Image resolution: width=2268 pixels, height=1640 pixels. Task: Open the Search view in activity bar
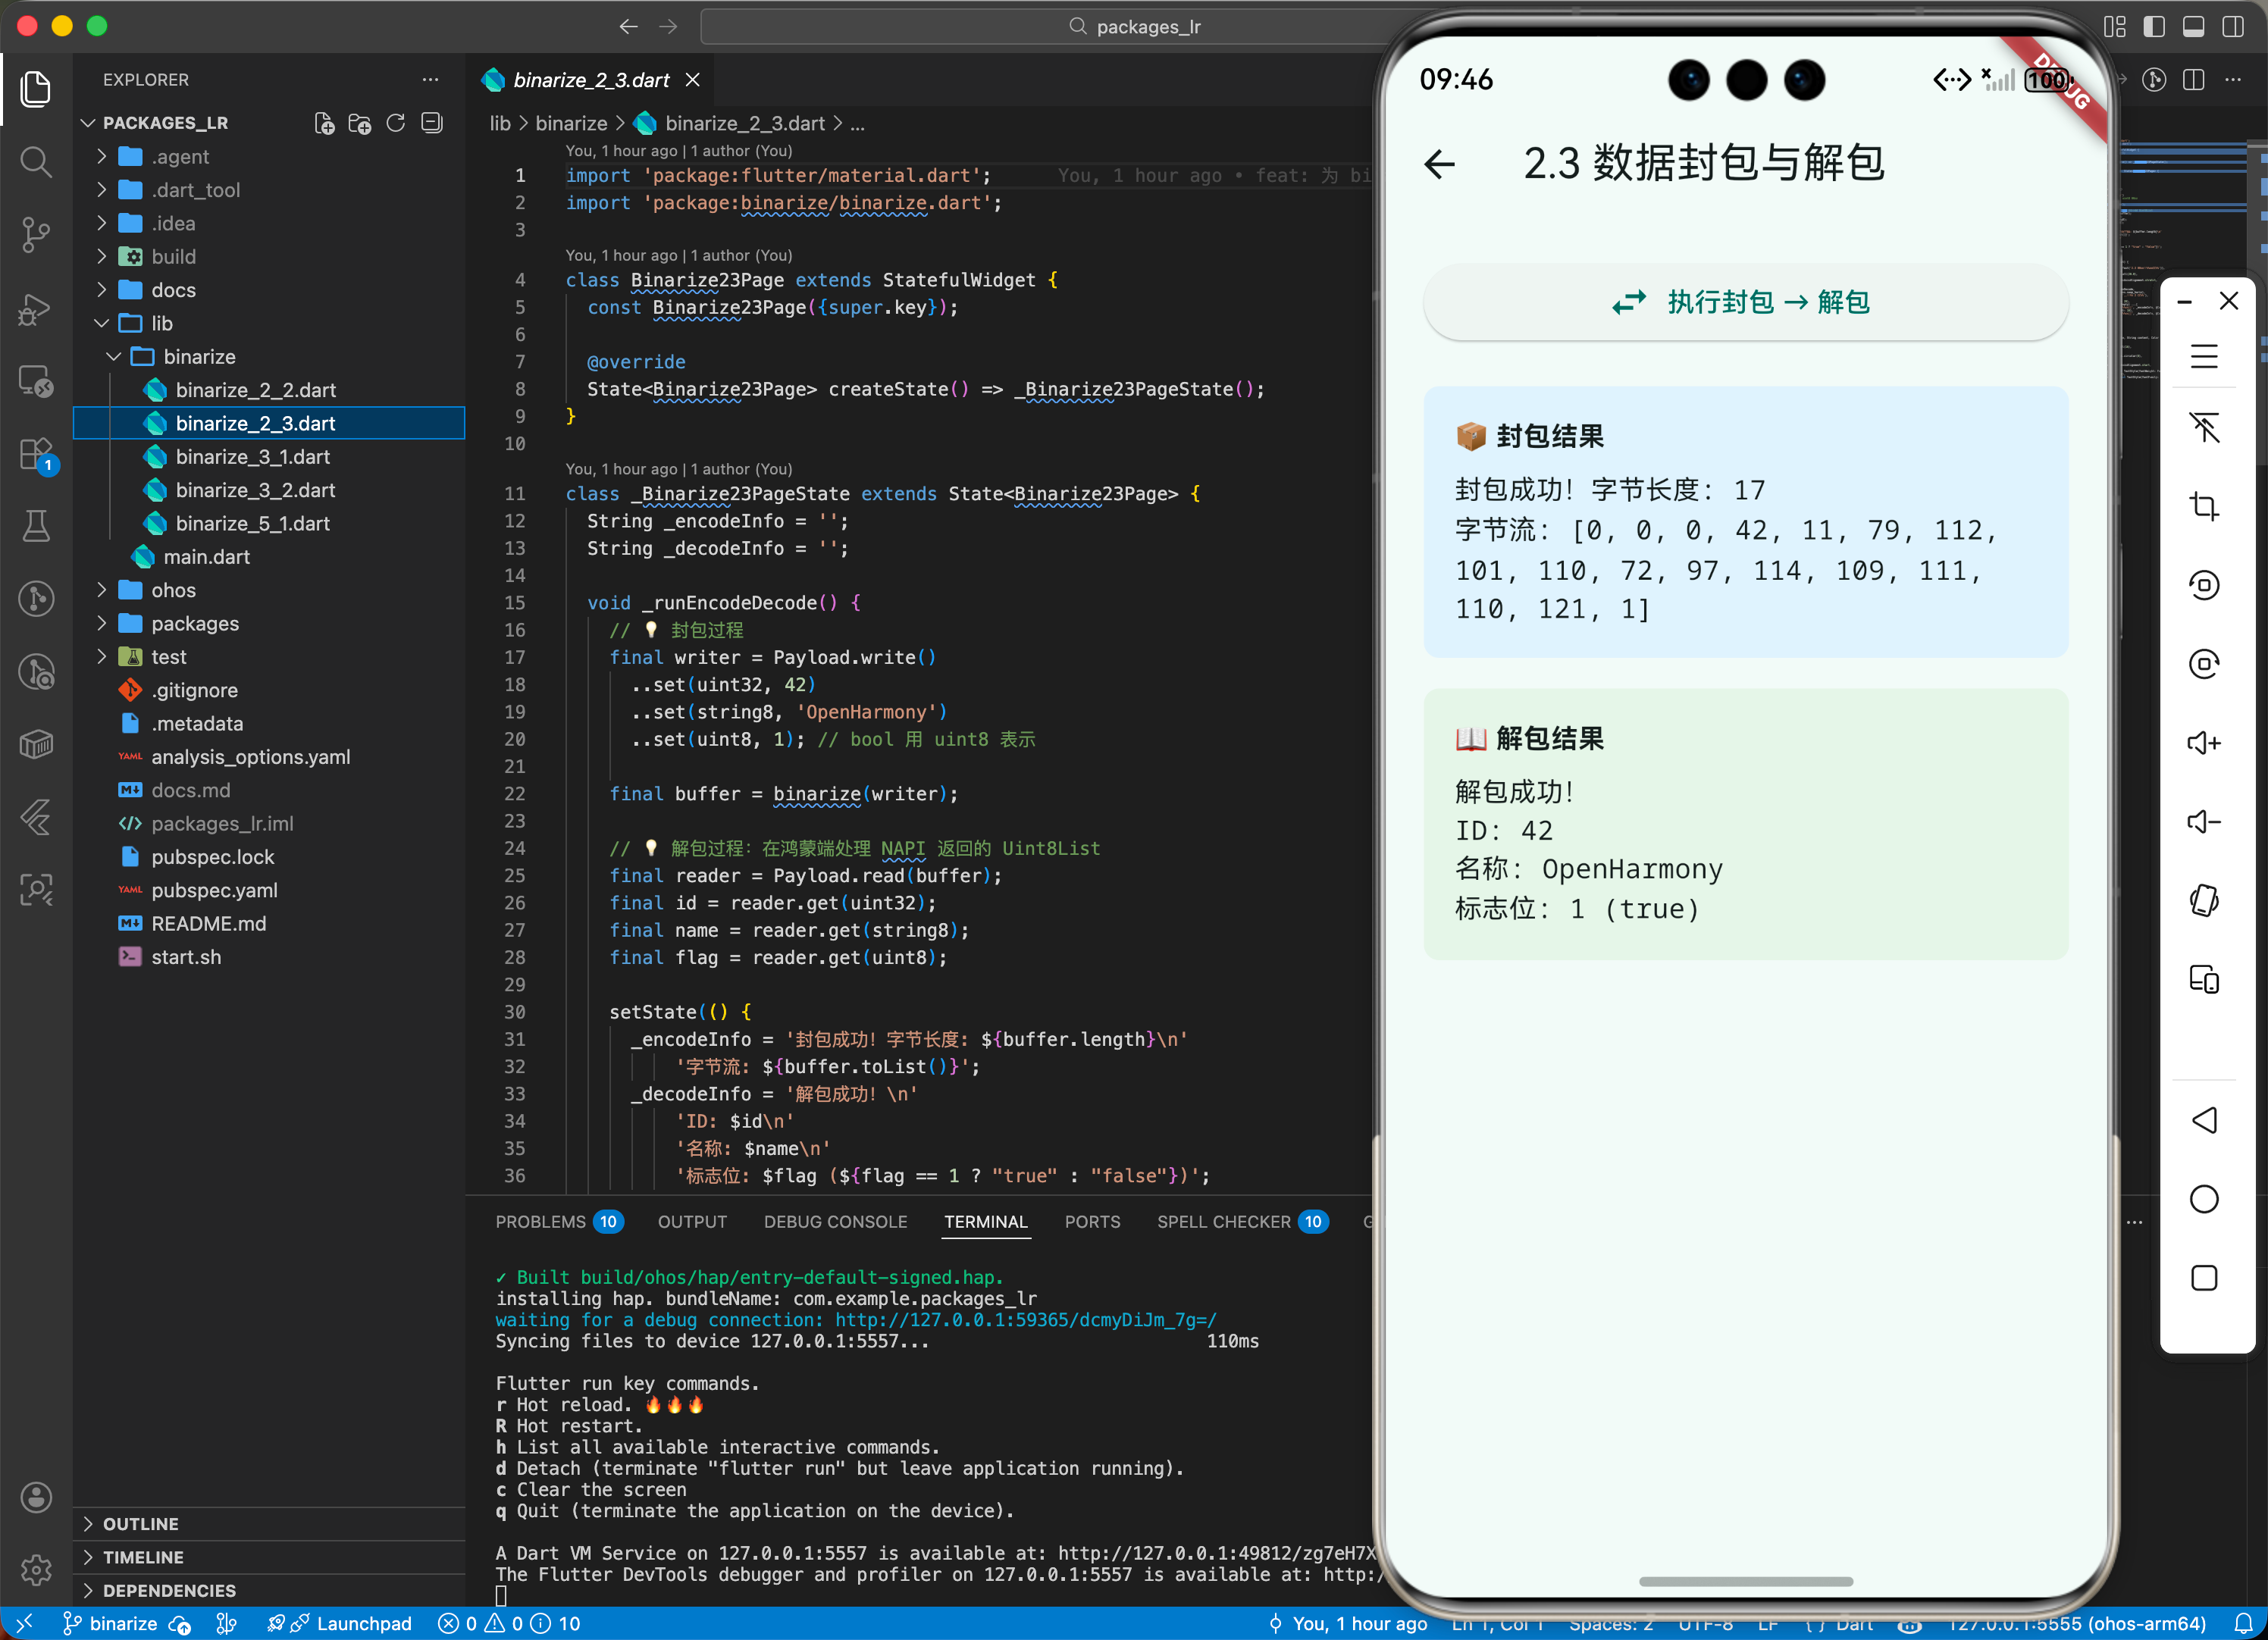36,162
